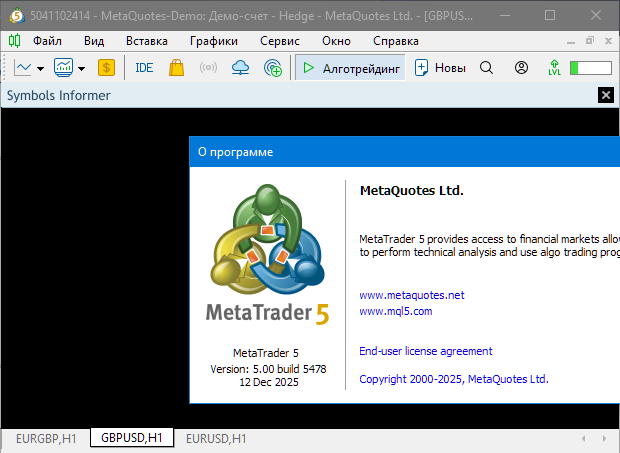Open the Окно menu
The image size is (620, 453).
336,41
